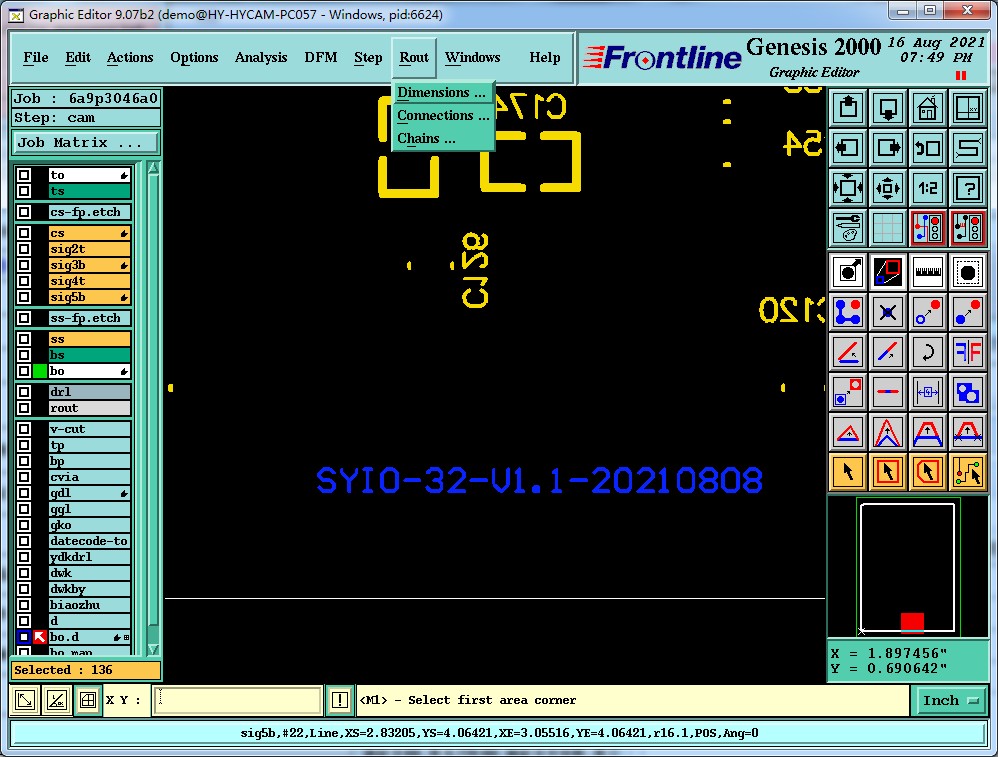Open the Analysis menu
Viewport: 998px width, 757px height.
coord(261,57)
